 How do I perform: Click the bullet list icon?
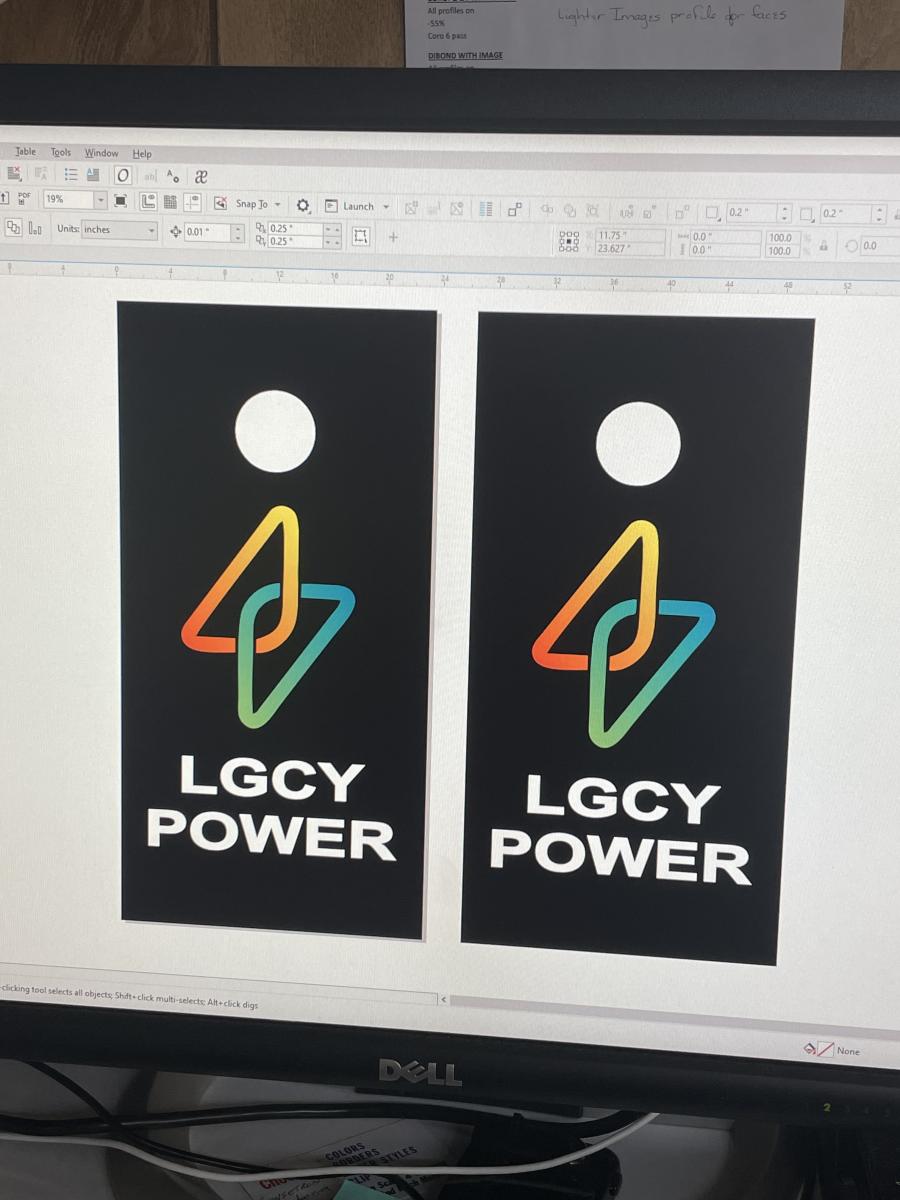click(x=71, y=174)
